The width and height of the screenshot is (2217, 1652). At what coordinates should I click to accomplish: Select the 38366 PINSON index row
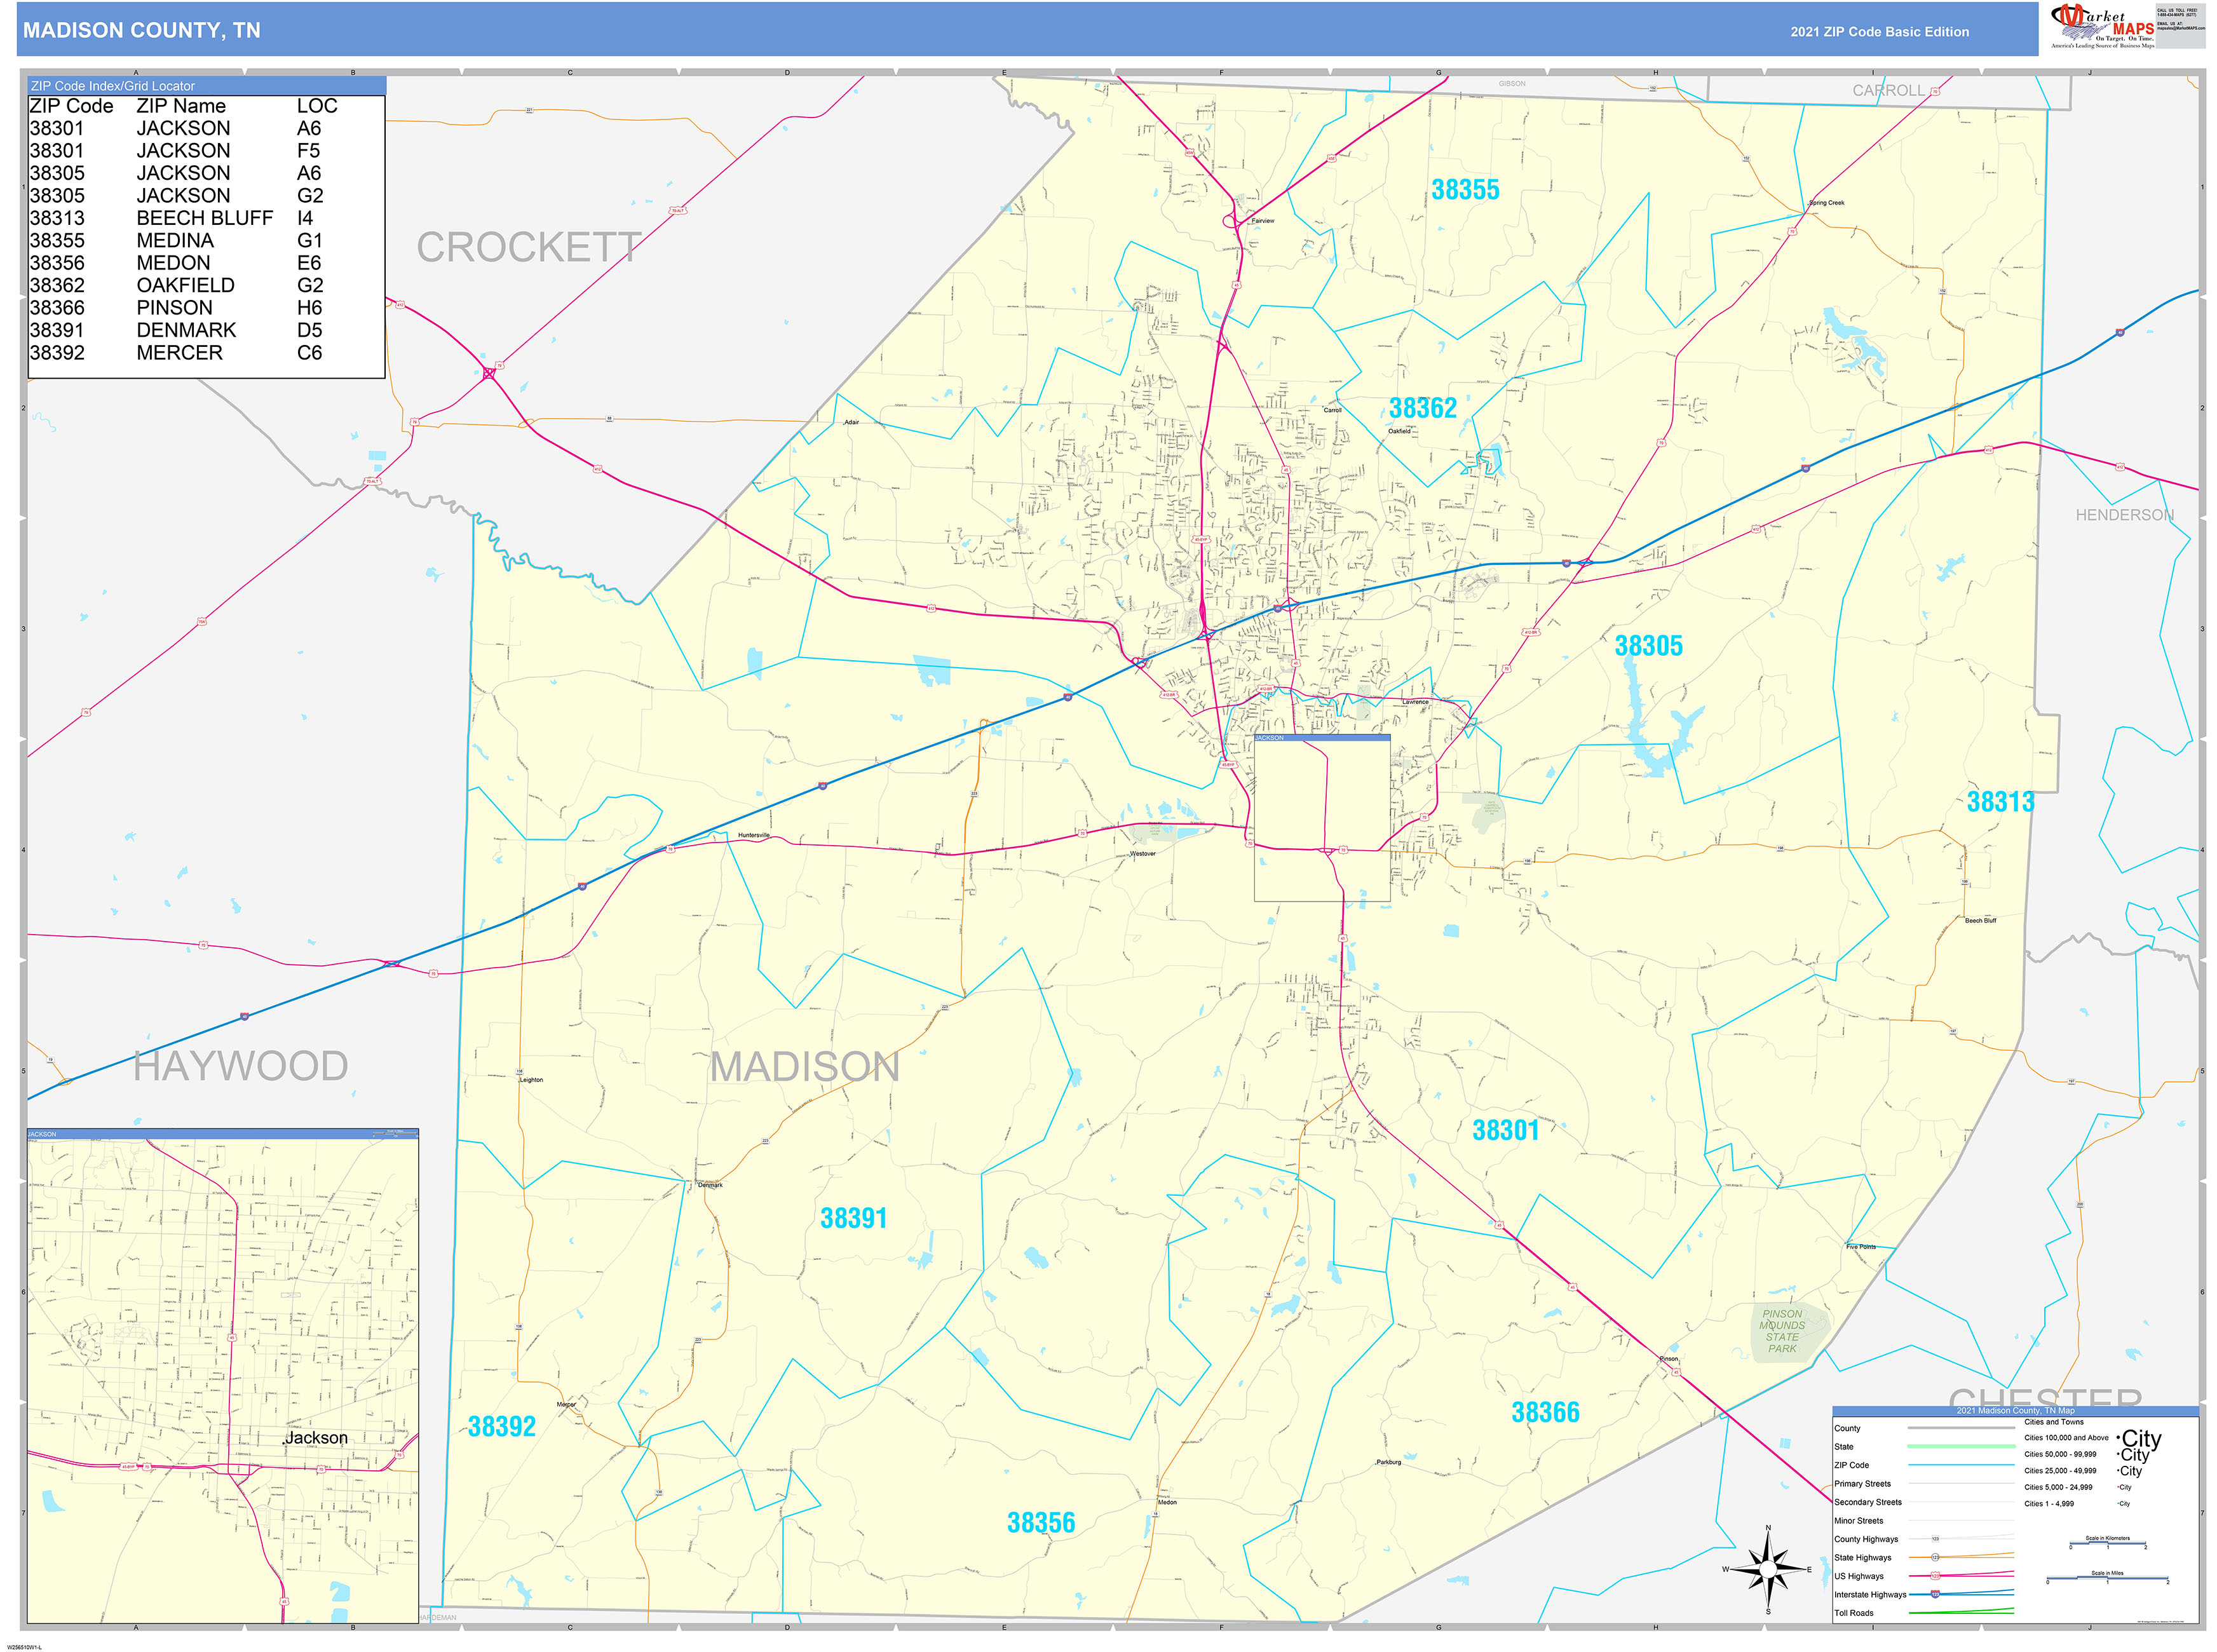point(206,308)
